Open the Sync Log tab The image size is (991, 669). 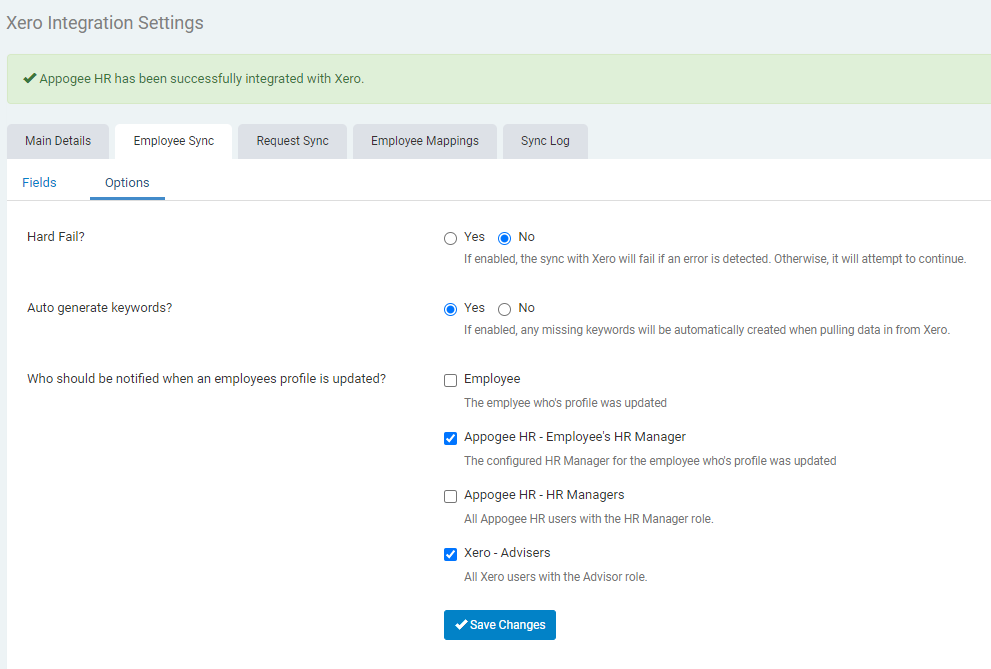pyautogui.click(x=544, y=141)
